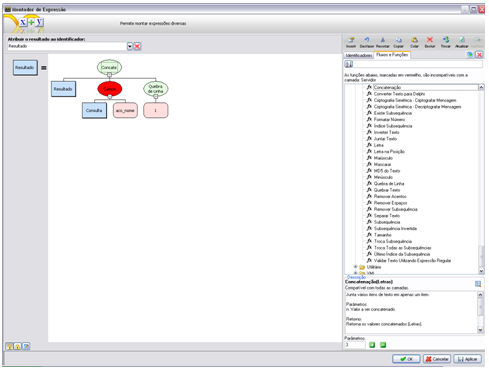This screenshot has width=489, height=368.
Task: Select the pink aco_nome node
Action: click(125, 110)
